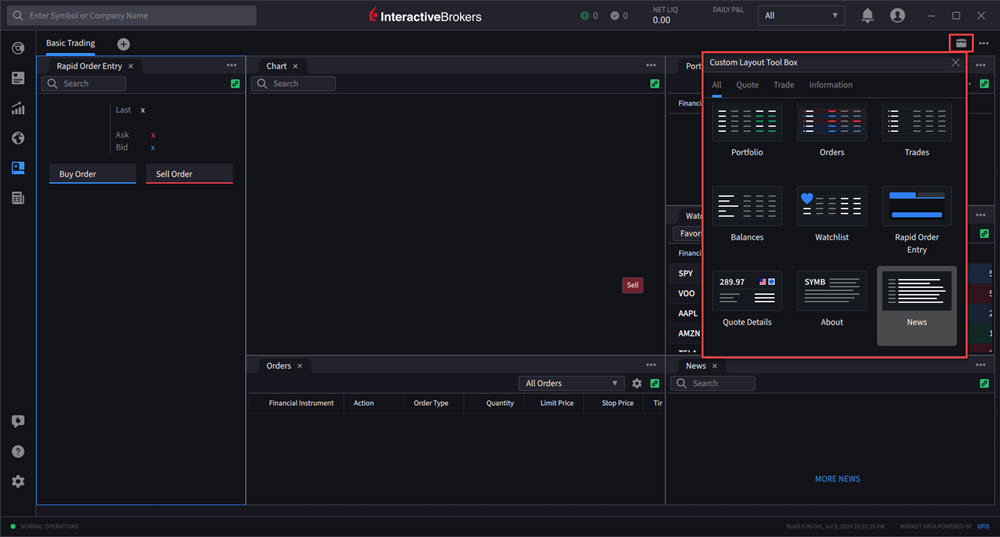
Task: Click the top symbol or company search field
Action: [132, 15]
